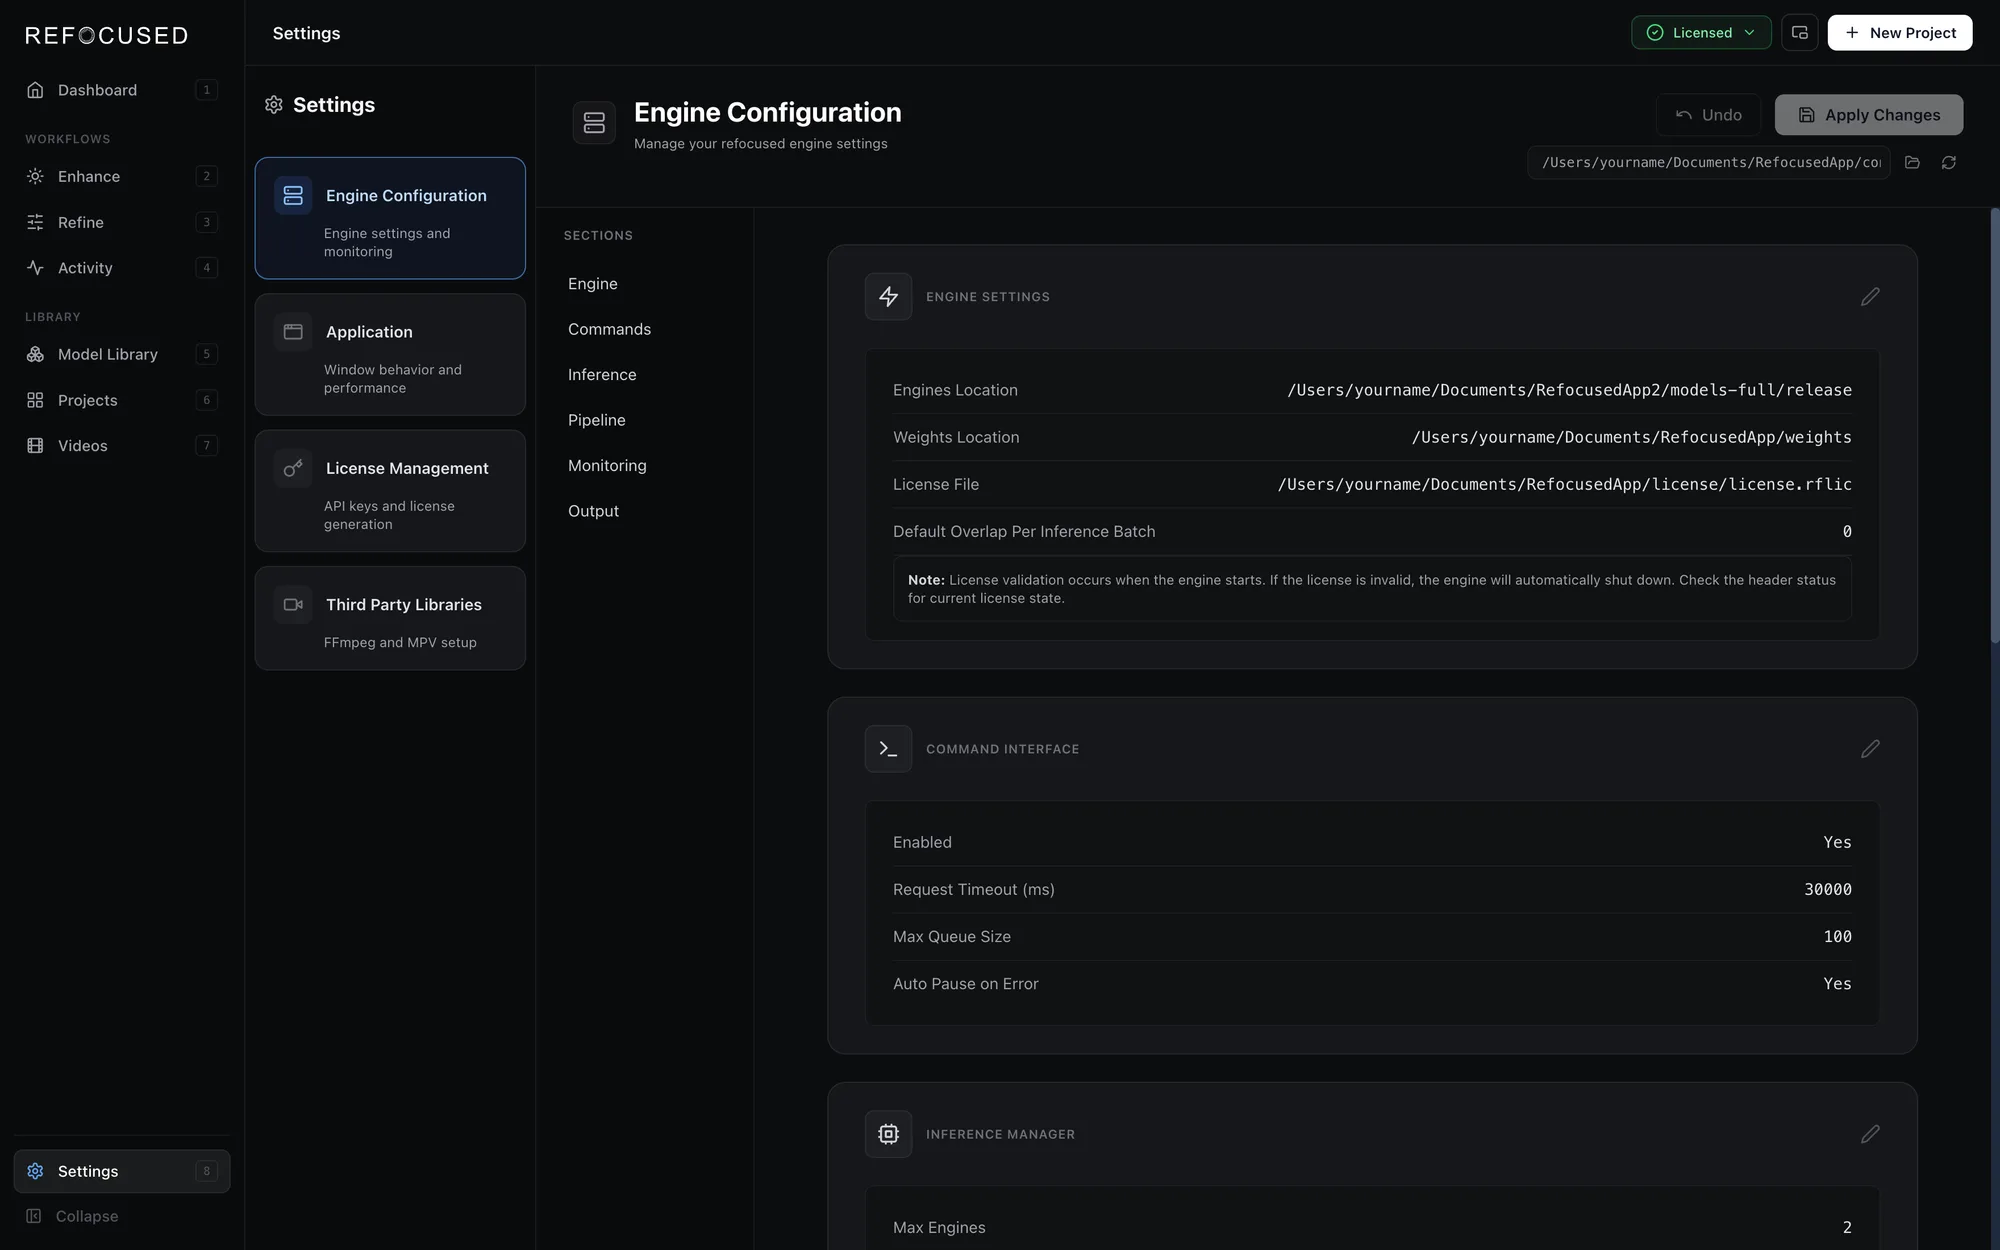Click the reload config icon
This screenshot has height=1250, width=2000.
click(x=1949, y=162)
